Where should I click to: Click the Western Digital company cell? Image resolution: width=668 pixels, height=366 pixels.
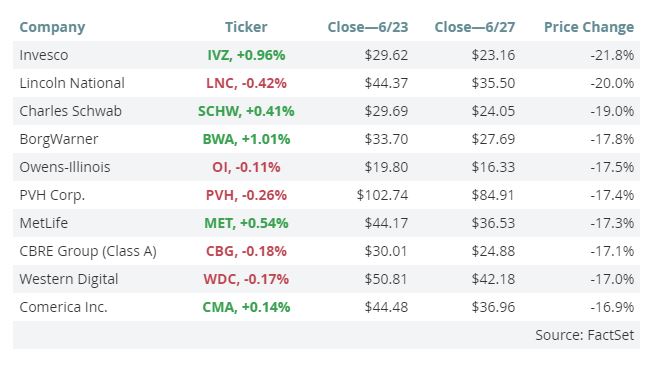coord(69,280)
